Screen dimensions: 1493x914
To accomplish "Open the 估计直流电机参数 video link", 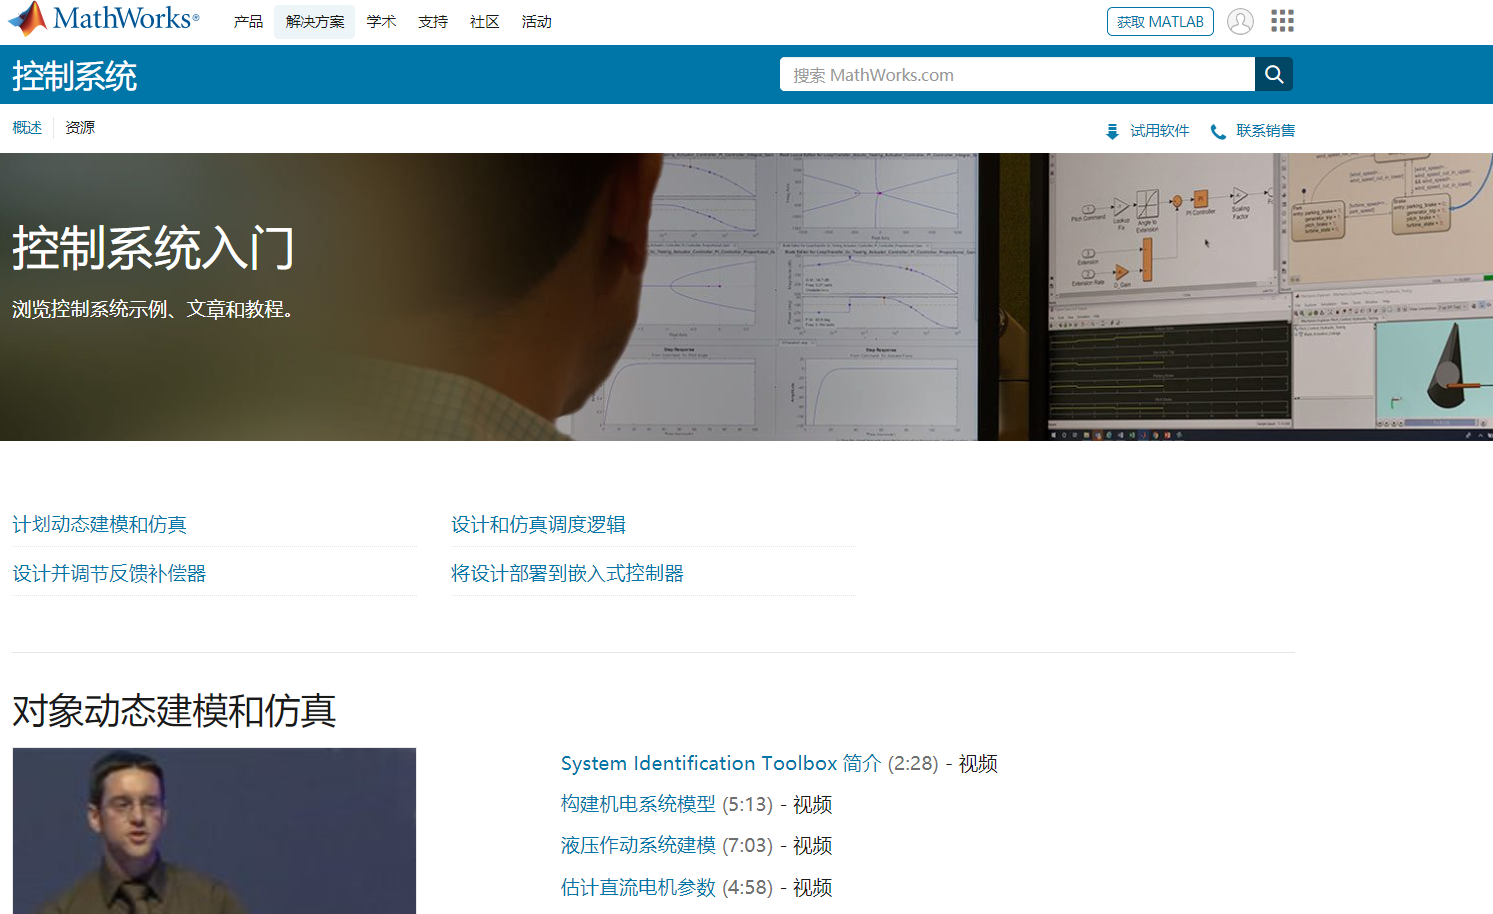I will [638, 888].
